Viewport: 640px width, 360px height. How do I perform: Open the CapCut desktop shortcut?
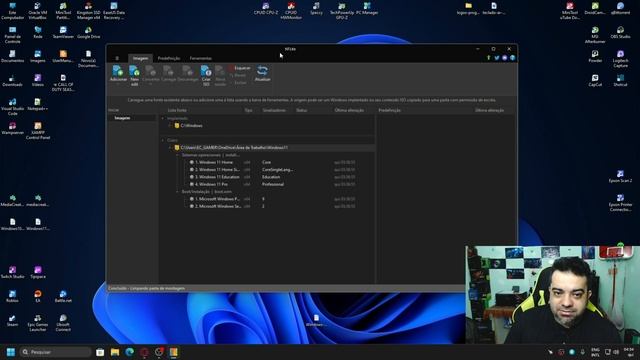pos(595,81)
